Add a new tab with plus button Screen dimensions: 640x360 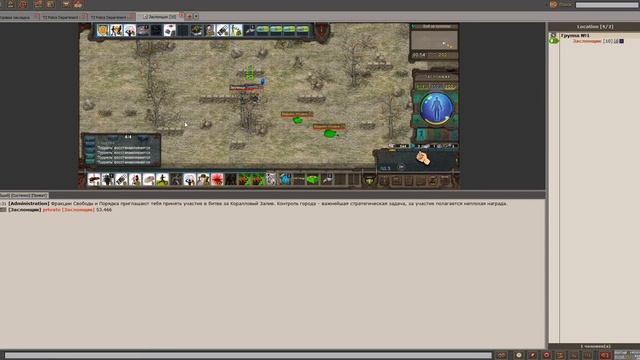coord(189,17)
